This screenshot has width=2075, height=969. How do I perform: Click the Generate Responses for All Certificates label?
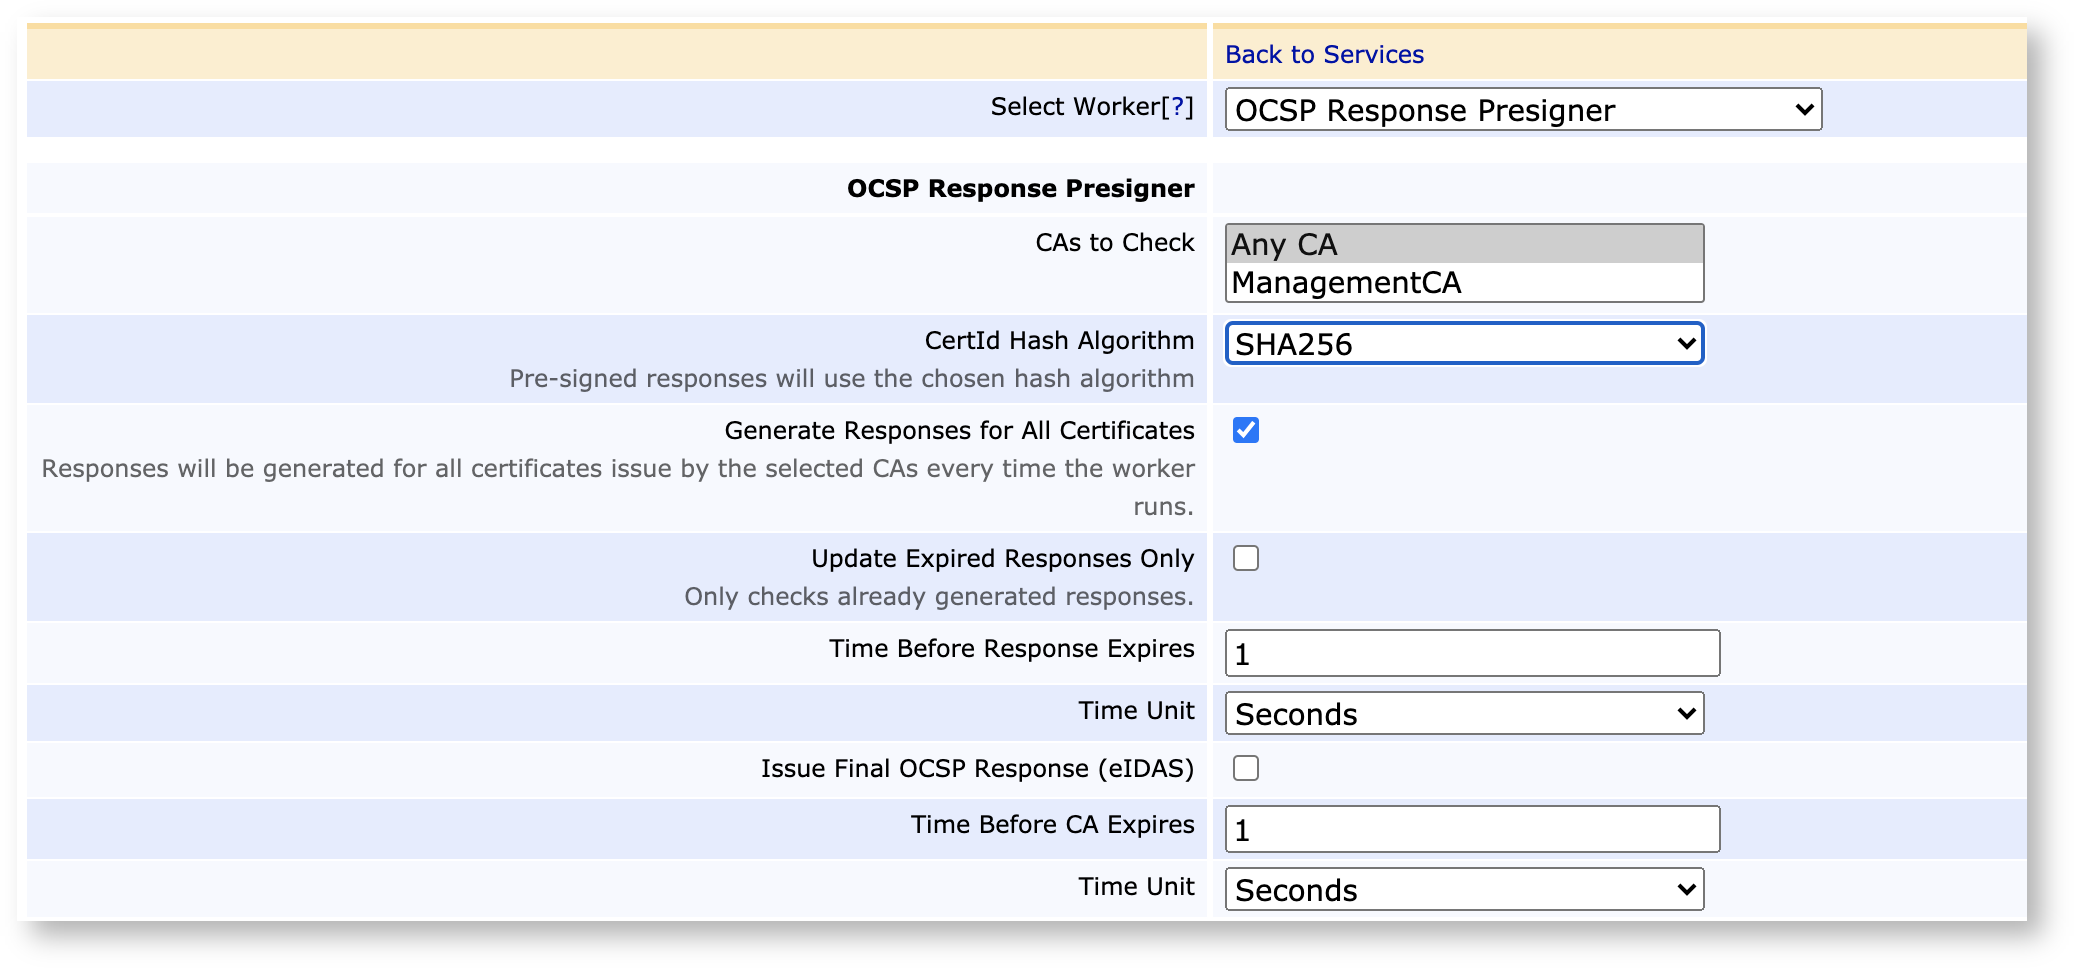tap(958, 430)
